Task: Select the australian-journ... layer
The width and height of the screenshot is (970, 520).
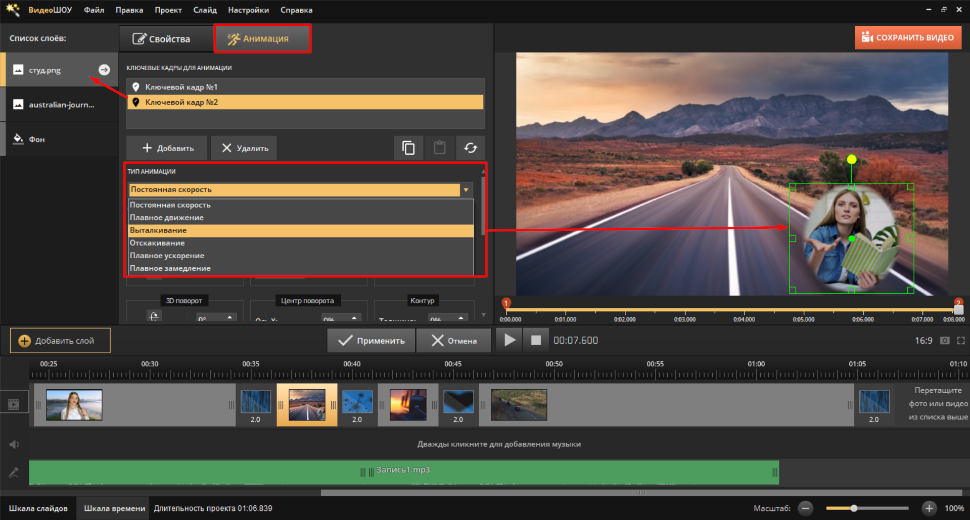Action: point(59,104)
